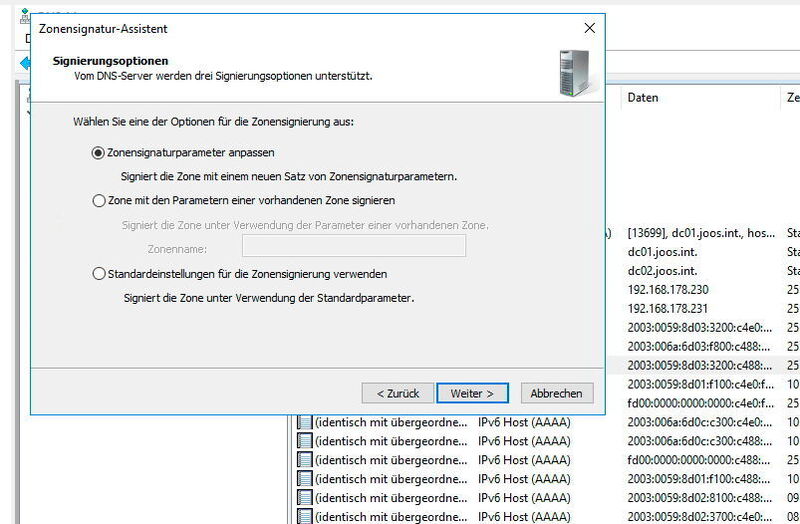800x524 pixels.
Task: Select data cell [13699], dc01.joos.int., hos...
Action: click(x=701, y=233)
